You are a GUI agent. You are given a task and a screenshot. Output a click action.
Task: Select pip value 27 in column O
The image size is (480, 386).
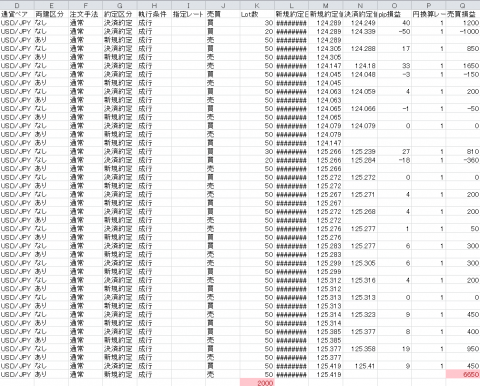(x=395, y=151)
